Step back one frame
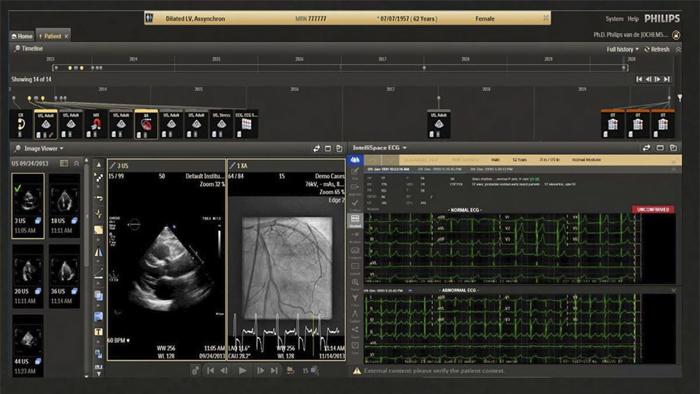Screen dimensions: 700x394 (224, 370)
